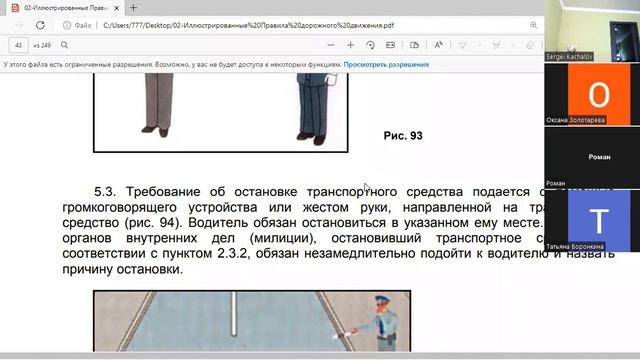The image size is (640, 360).
Task: Zoom out of the PDF with minus
Action: click(331, 45)
